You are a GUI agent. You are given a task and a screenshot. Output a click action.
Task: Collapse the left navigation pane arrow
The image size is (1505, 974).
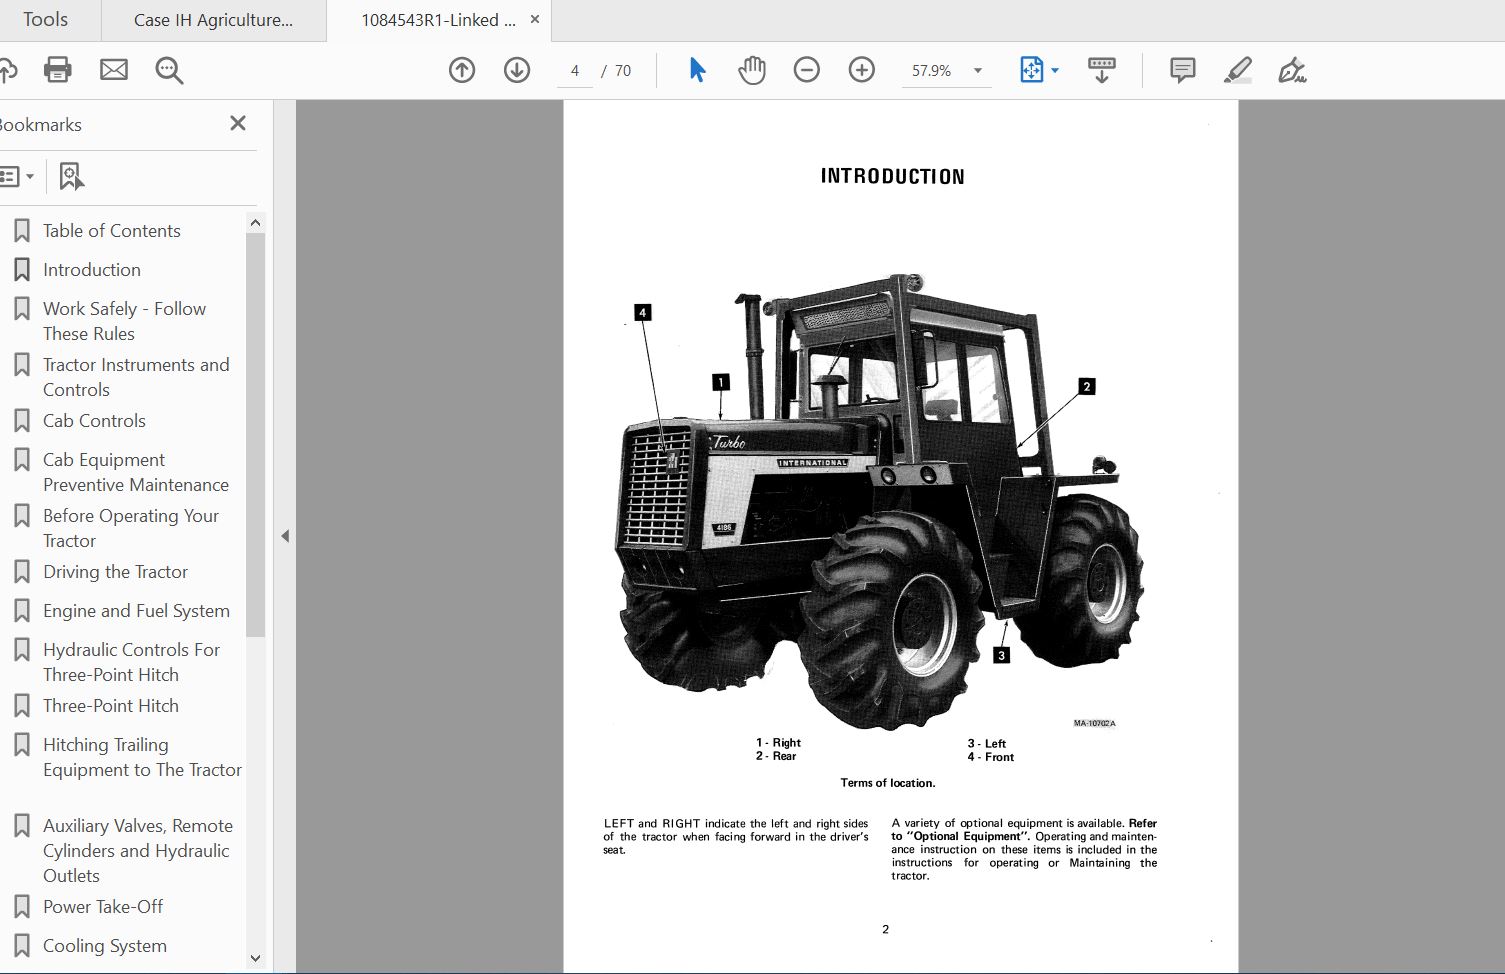pyautogui.click(x=285, y=536)
